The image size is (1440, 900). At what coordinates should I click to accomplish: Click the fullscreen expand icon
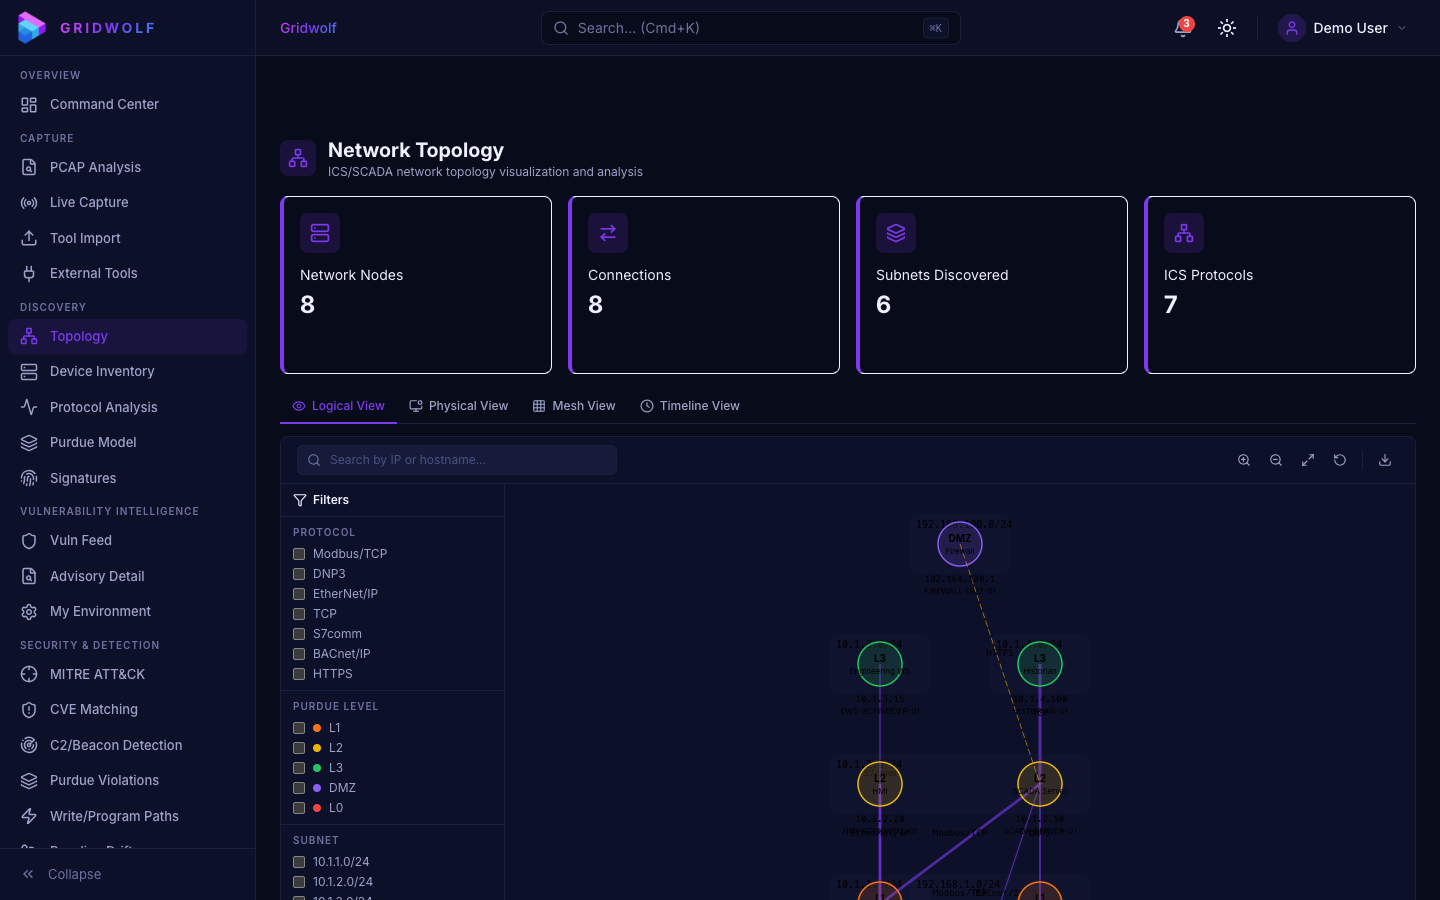(1308, 460)
